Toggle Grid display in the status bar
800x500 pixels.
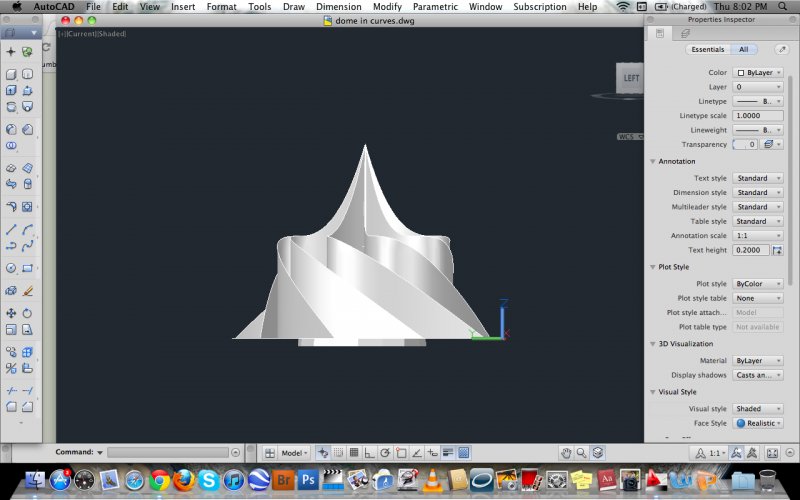click(x=354, y=453)
